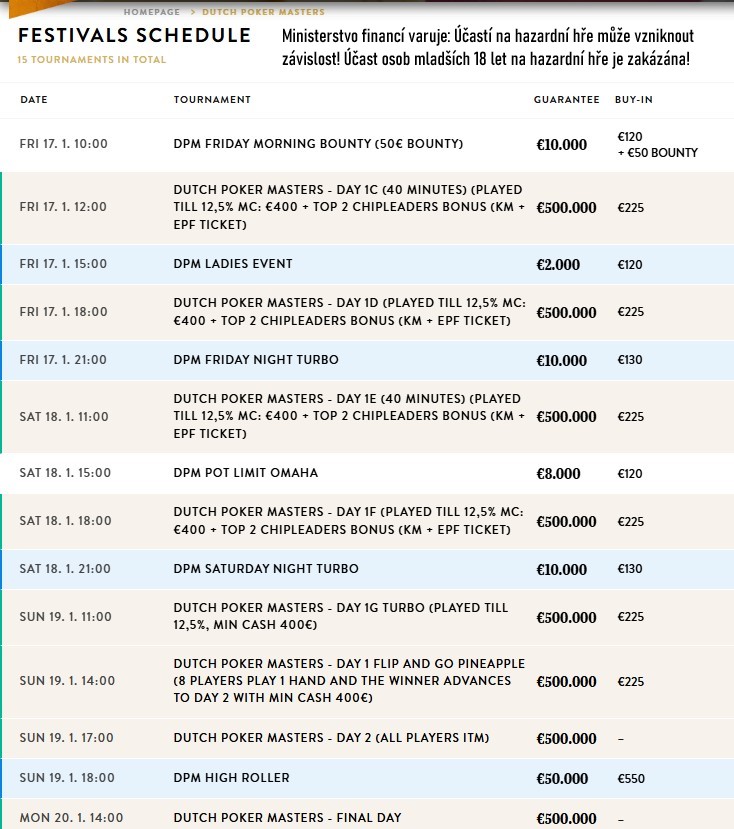The height and width of the screenshot is (829, 734).
Task: Open the DPM Saturday Night Turbo tournament
Action: coord(266,568)
